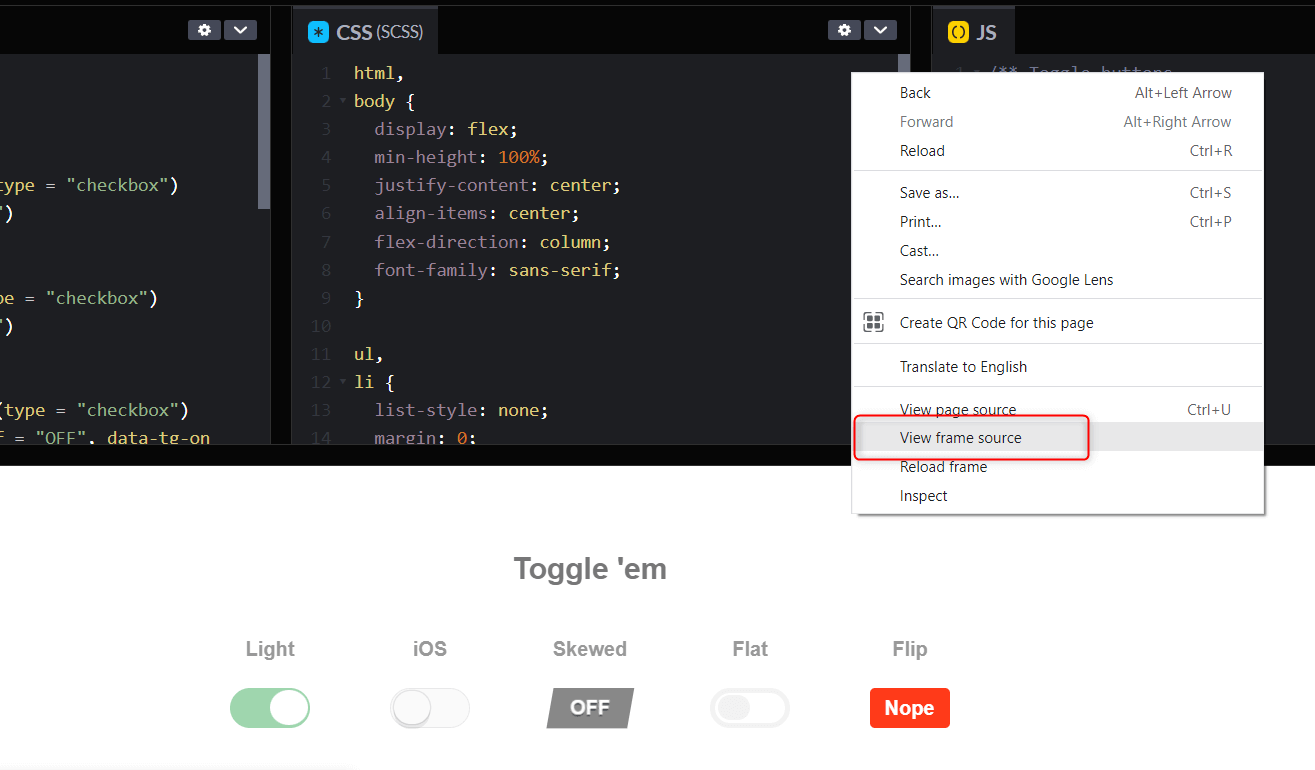Viewport: 1315px width, 770px height.
Task: Click the QR code icon in menu
Action: pyautogui.click(x=874, y=322)
